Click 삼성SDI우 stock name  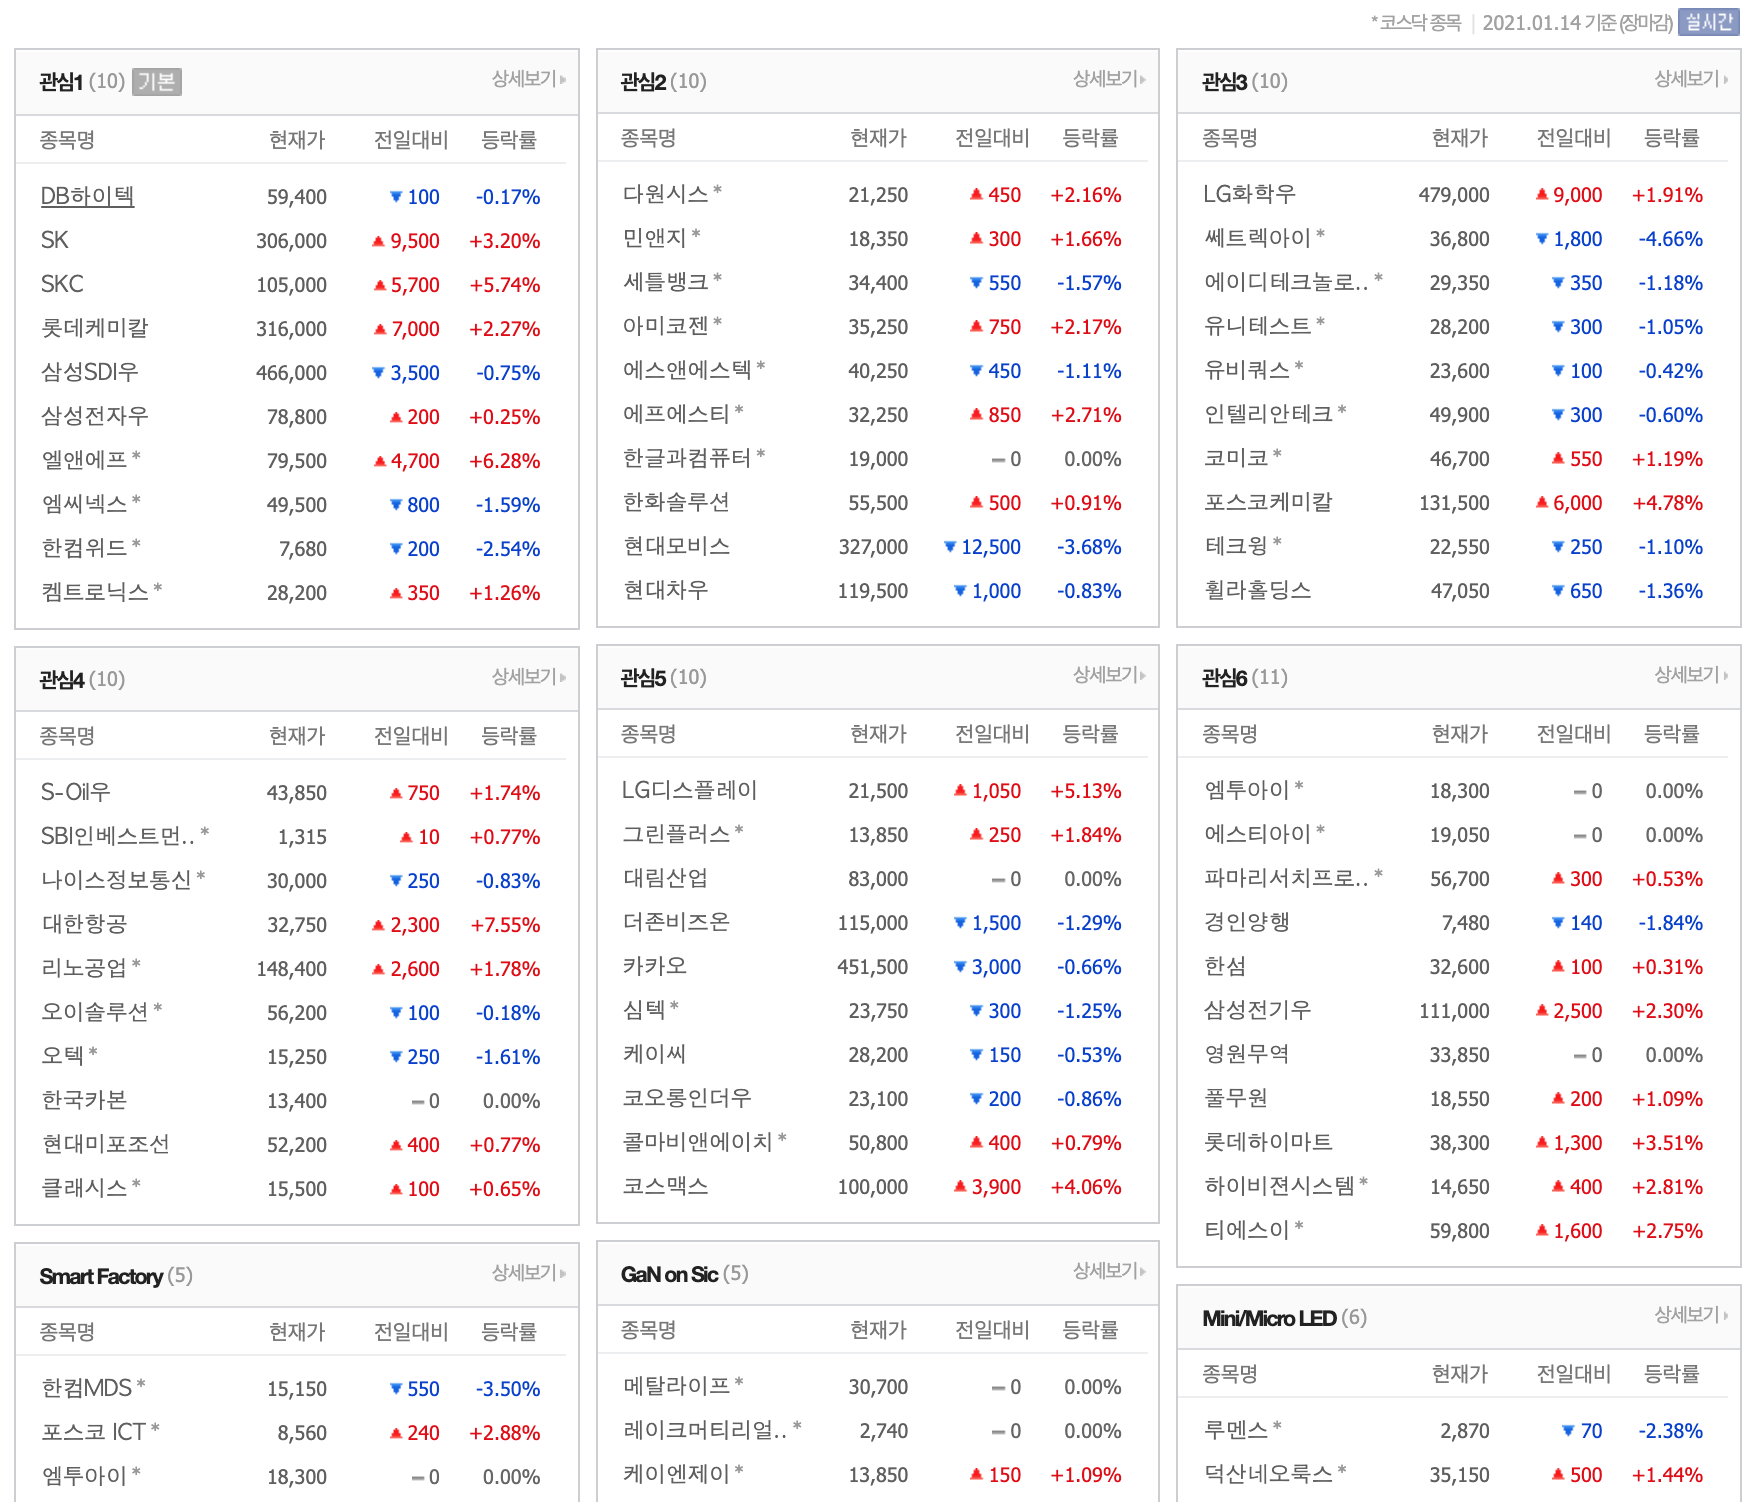[x=90, y=372]
